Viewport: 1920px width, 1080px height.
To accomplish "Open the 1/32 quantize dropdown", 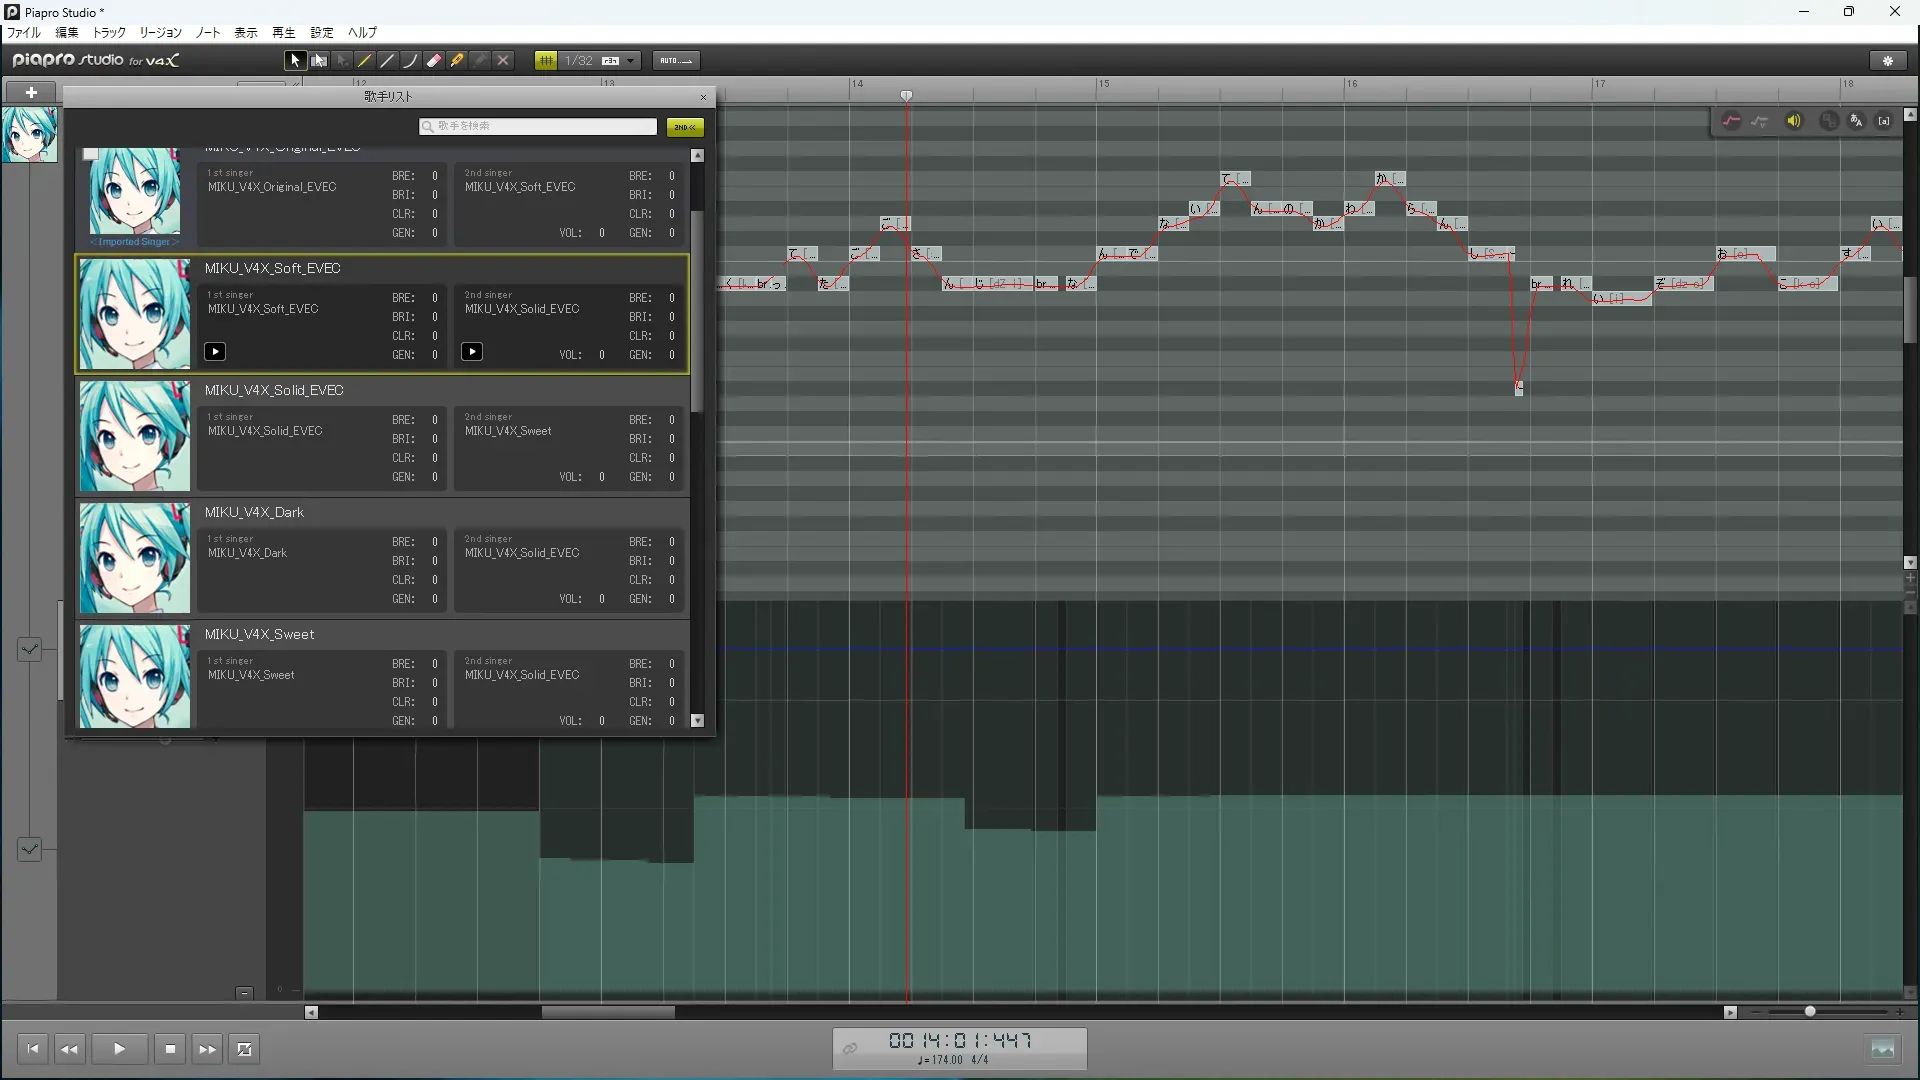I will [x=630, y=61].
